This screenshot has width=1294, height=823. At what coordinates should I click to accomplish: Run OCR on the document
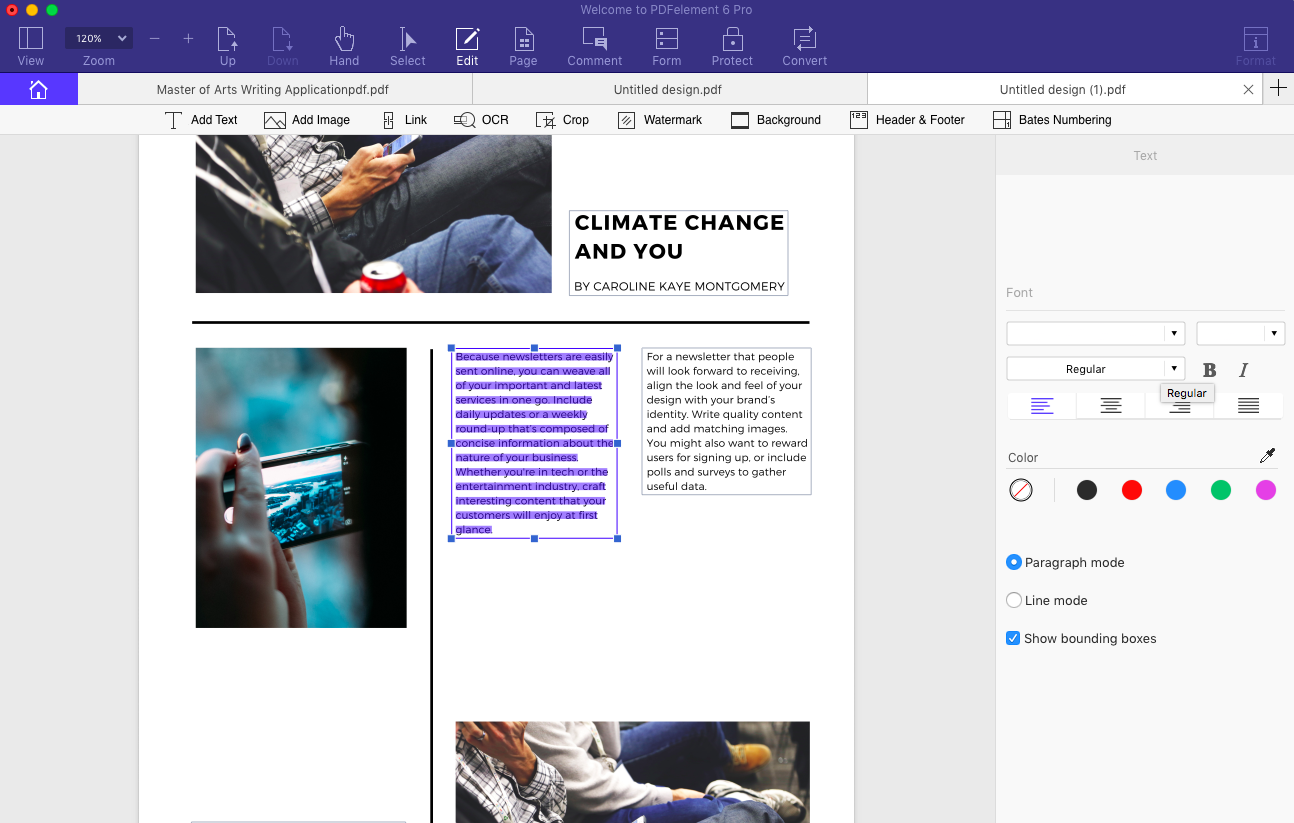coord(480,119)
